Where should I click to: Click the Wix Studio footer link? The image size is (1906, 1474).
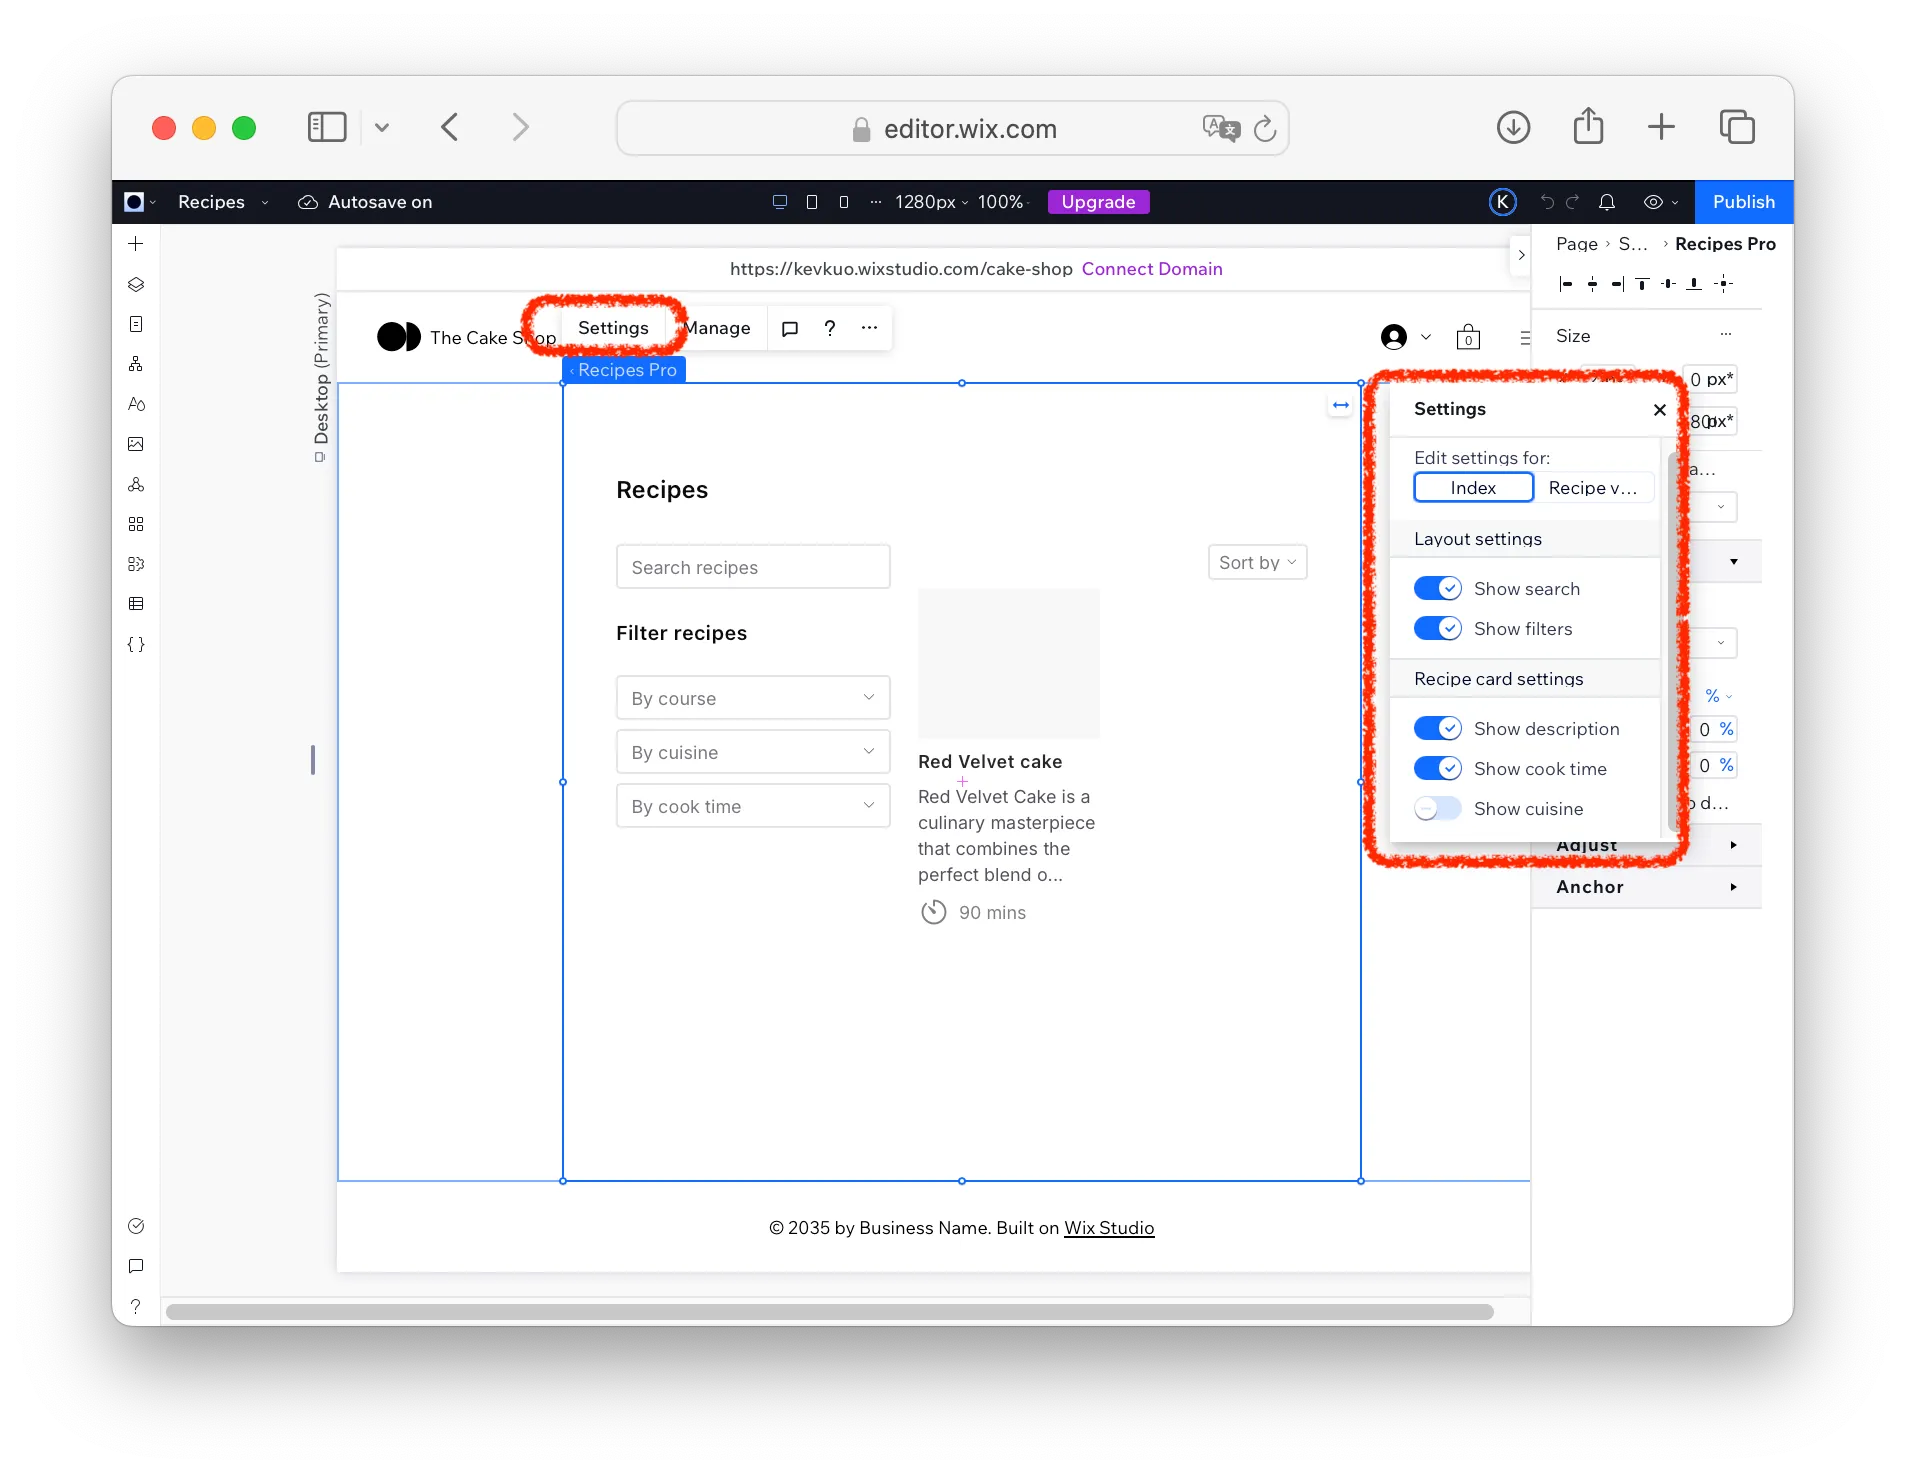point(1109,1228)
